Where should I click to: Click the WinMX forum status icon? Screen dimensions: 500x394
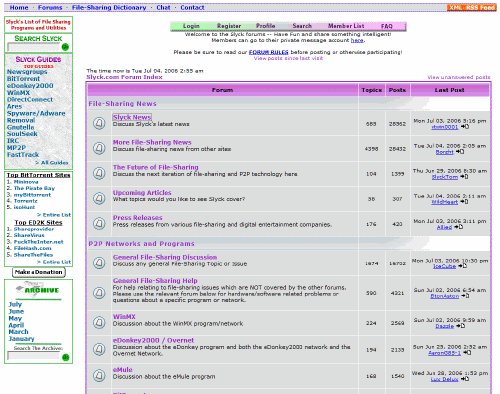(99, 322)
